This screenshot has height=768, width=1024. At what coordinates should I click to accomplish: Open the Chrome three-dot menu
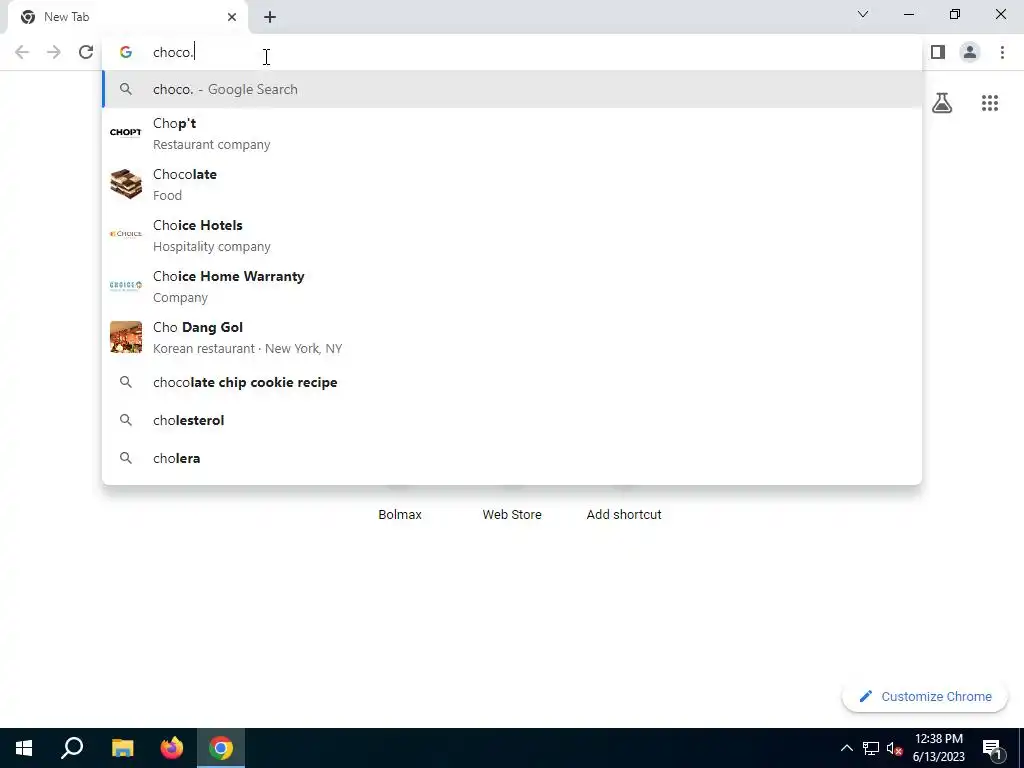coord(1002,52)
